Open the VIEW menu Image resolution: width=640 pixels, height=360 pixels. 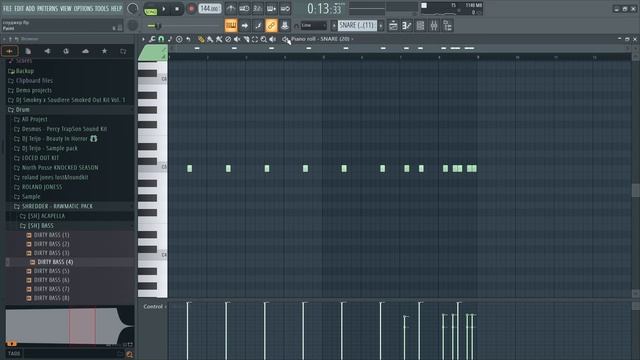[66, 9]
